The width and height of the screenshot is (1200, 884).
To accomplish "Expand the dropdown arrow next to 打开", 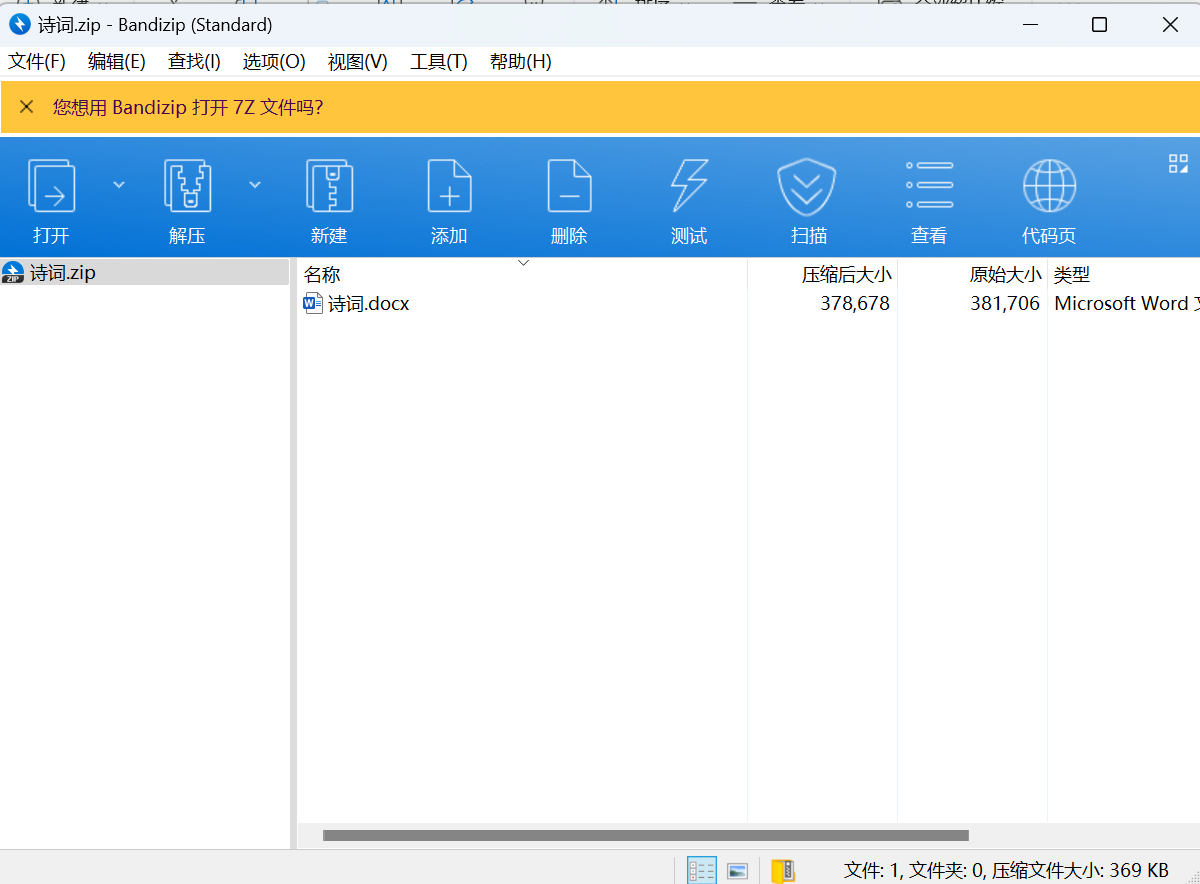I will (x=119, y=184).
